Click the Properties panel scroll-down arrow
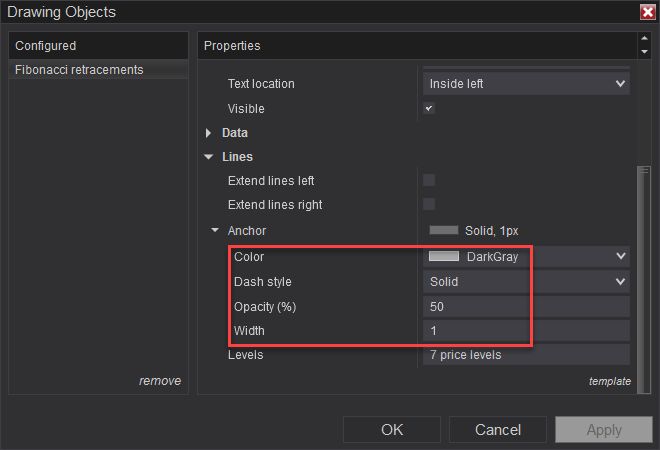The height and width of the screenshot is (450, 660). (x=643, y=51)
